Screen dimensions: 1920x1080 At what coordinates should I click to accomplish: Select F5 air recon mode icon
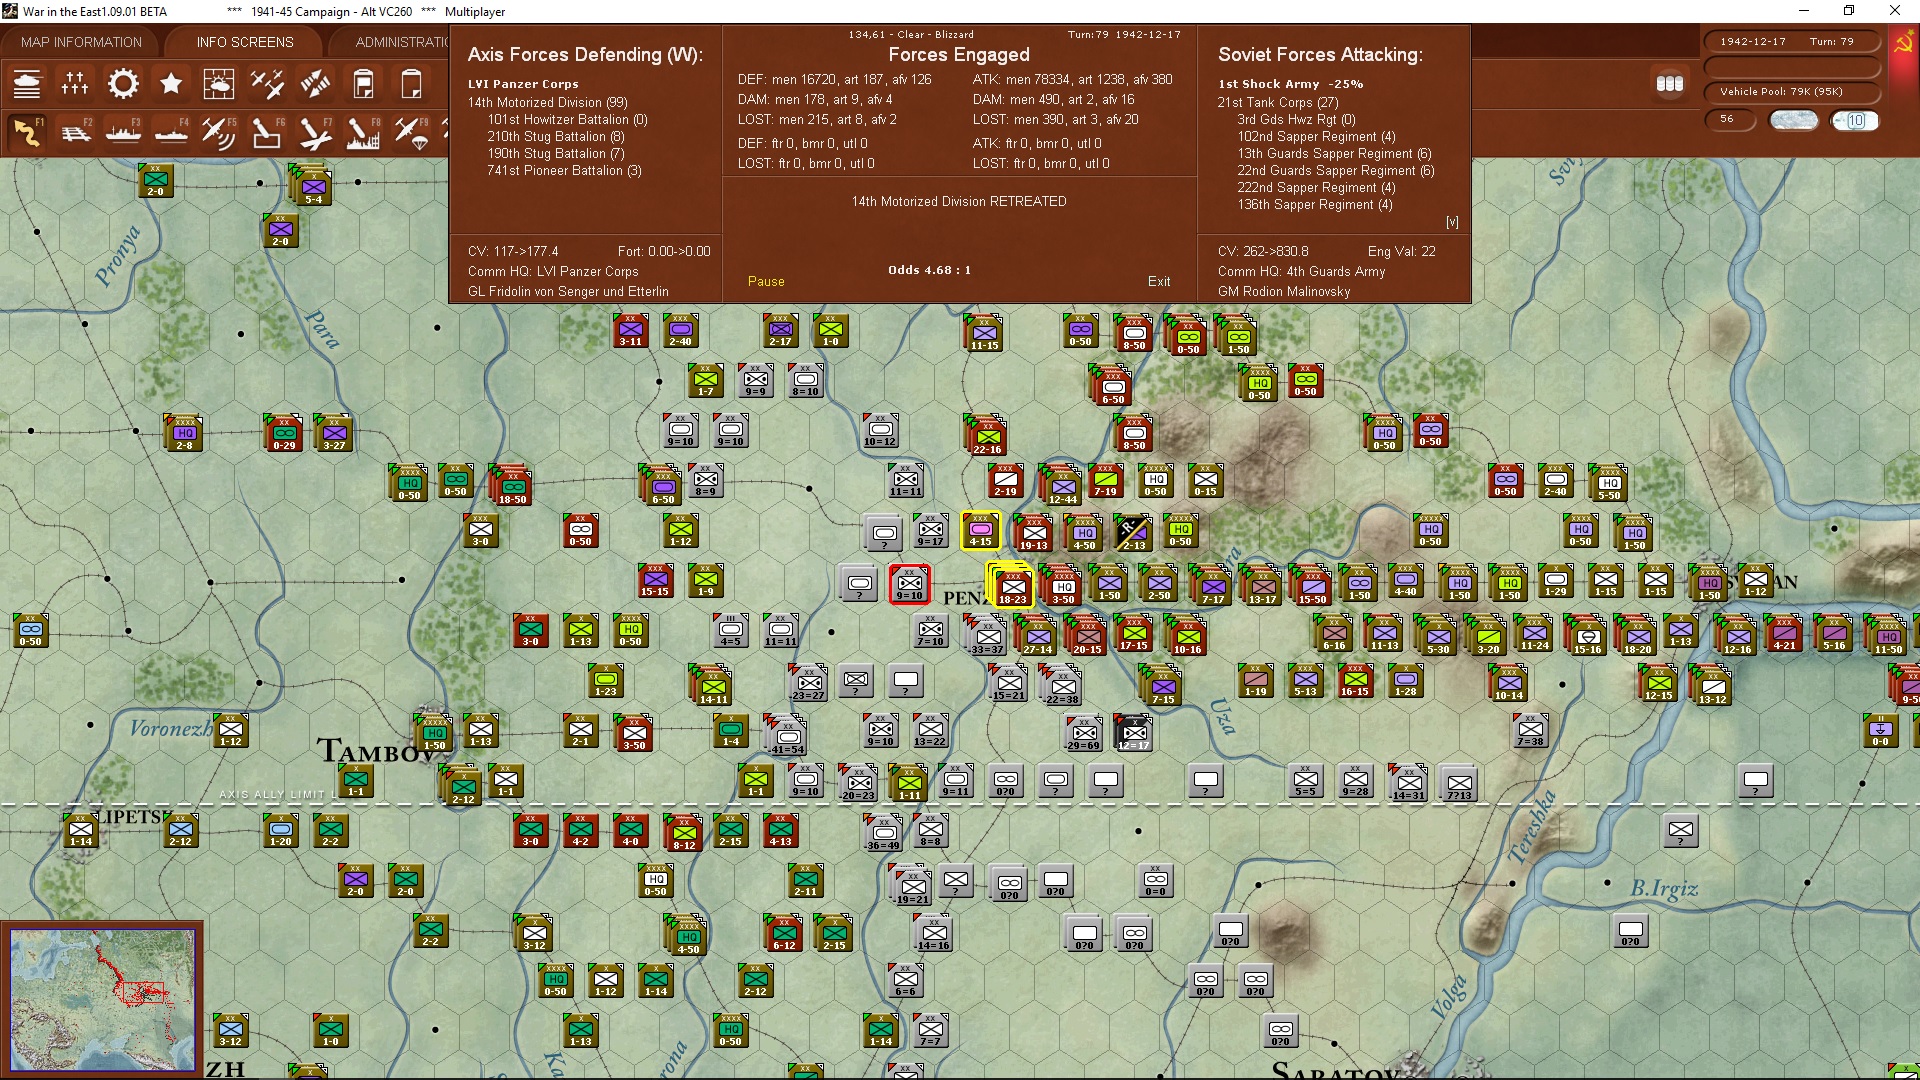[x=218, y=132]
